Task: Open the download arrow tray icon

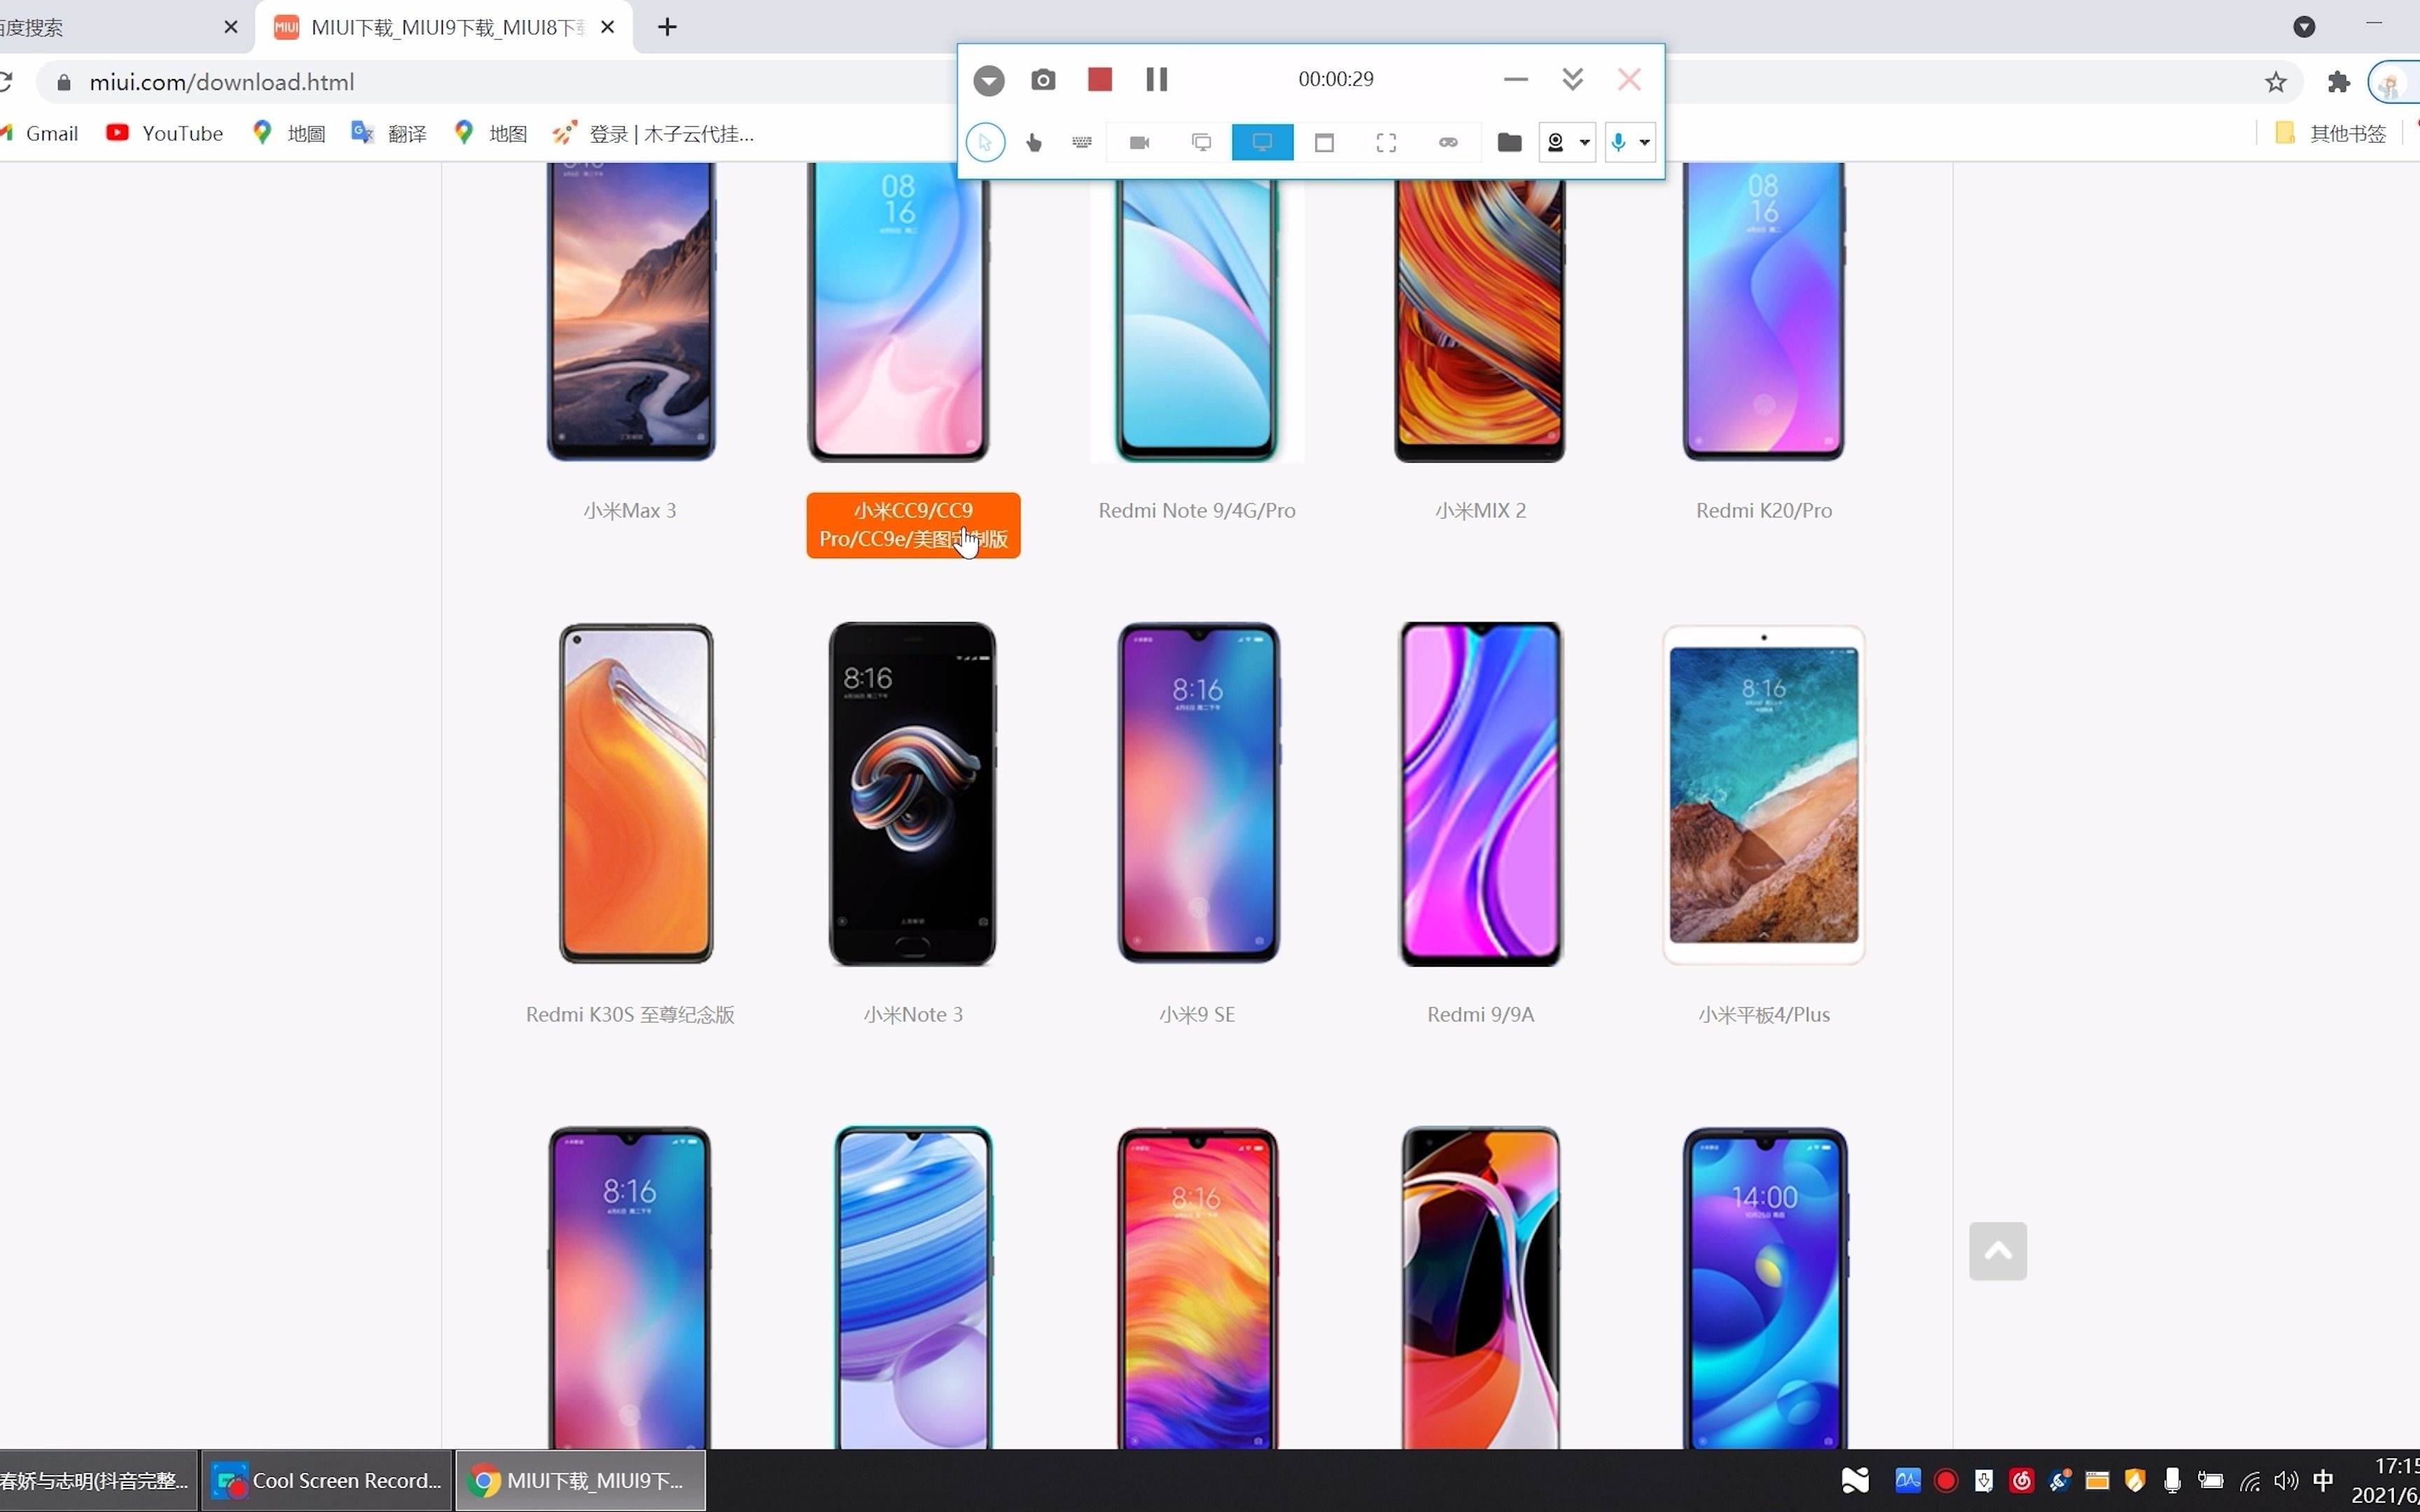Action: (1984, 1480)
